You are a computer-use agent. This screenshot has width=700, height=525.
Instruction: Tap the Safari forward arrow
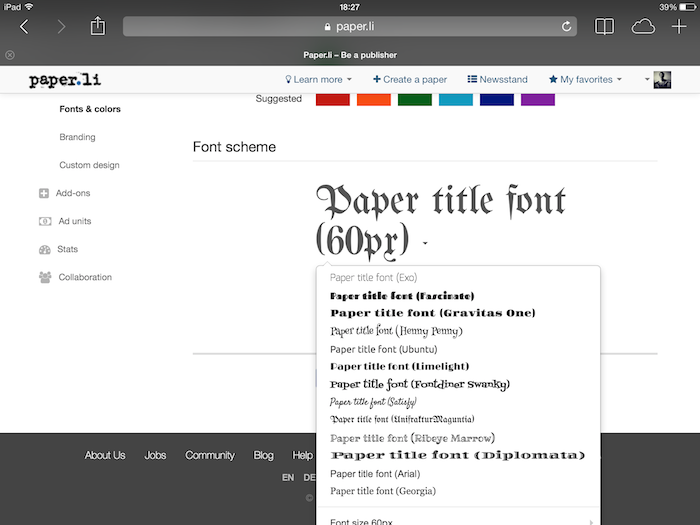(61, 27)
